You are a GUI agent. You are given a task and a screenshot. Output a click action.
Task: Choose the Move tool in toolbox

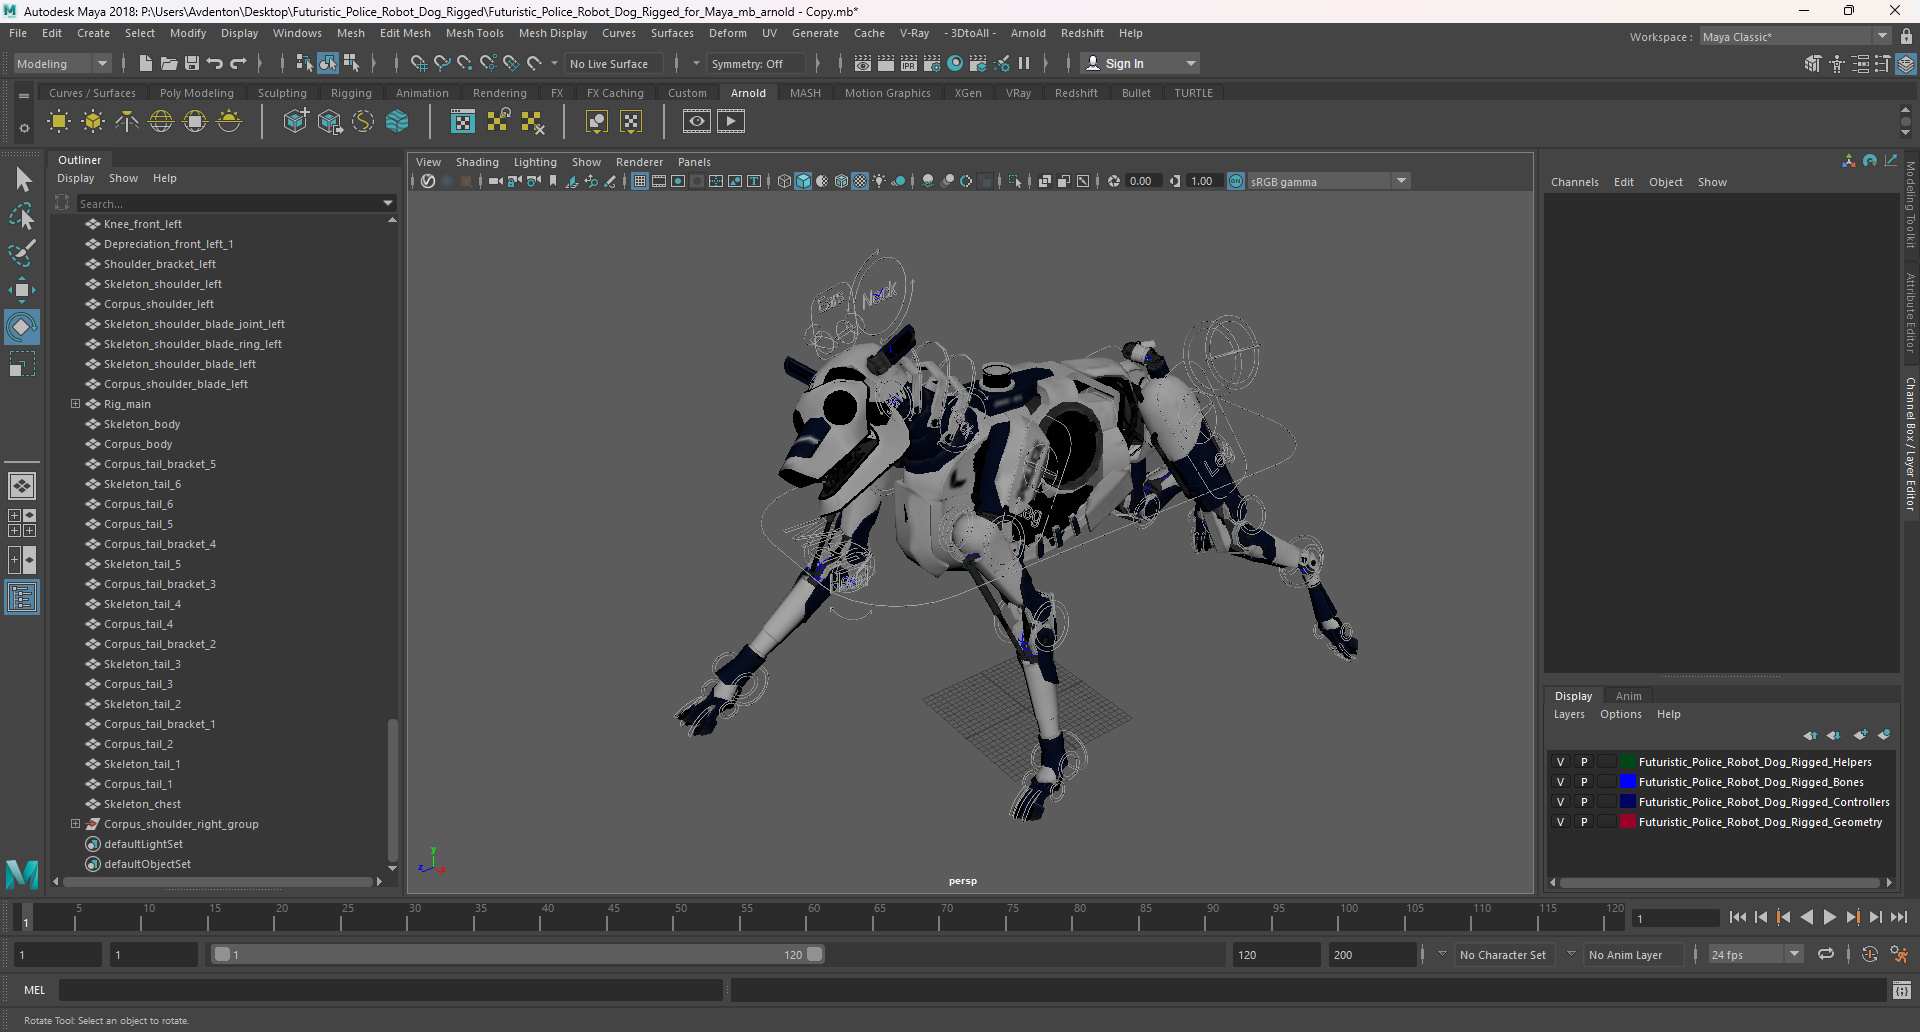coord(22,290)
